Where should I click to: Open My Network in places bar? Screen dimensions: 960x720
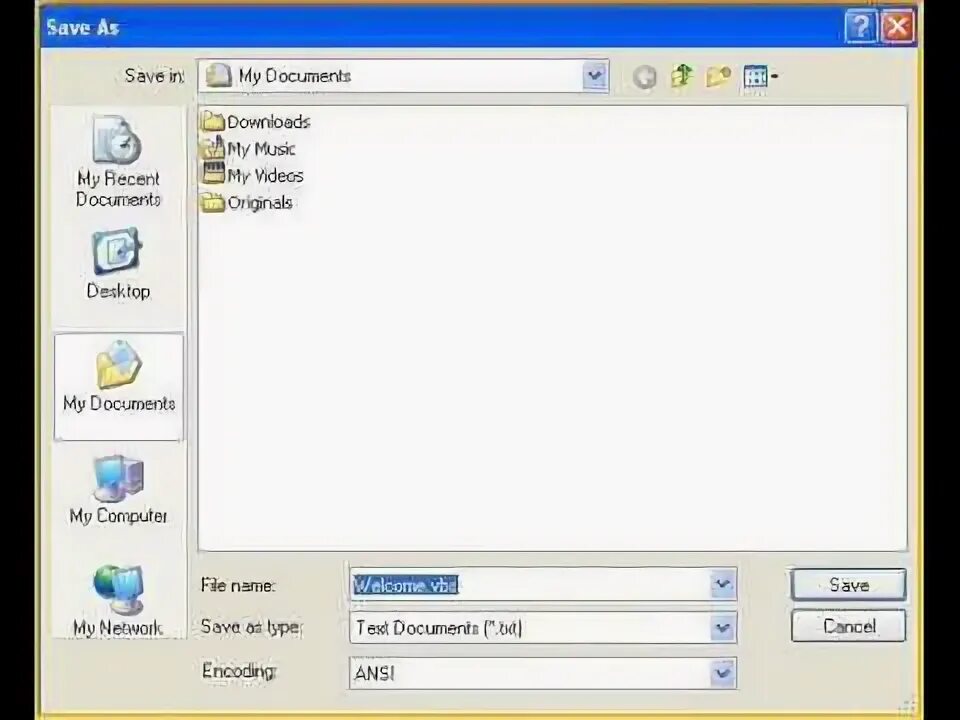[118, 601]
